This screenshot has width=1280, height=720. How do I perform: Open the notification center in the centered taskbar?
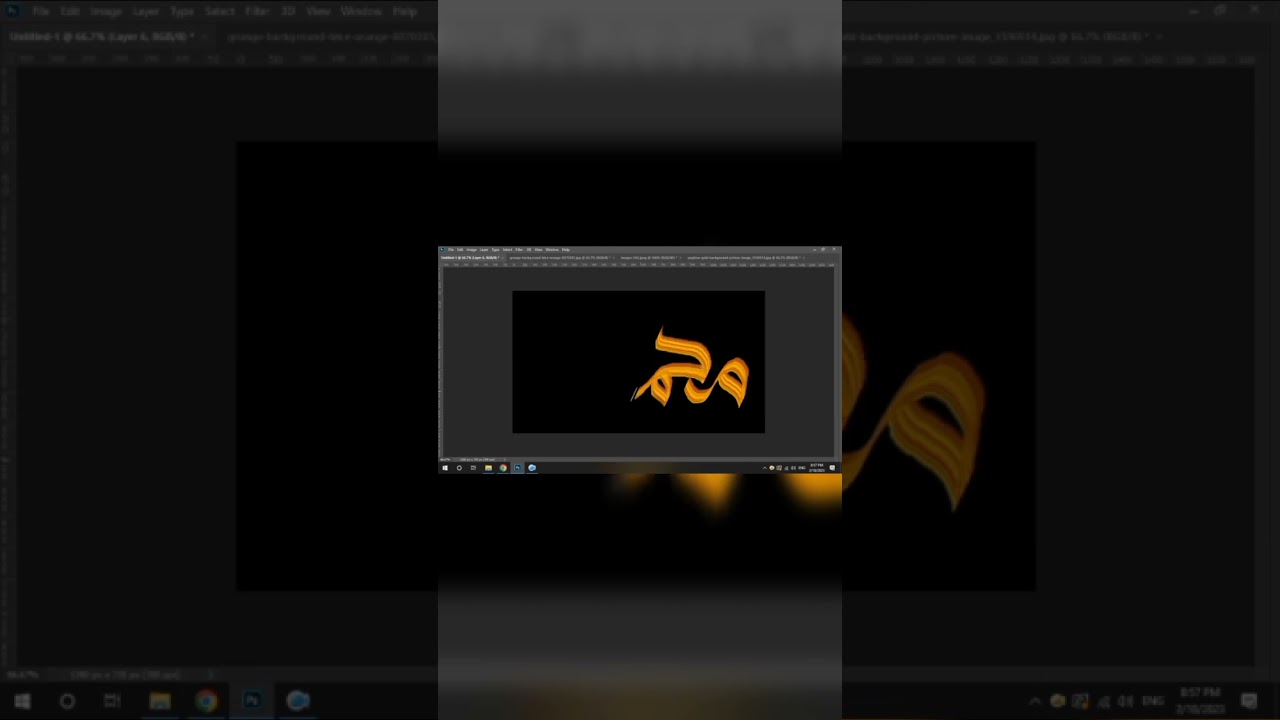pos(832,468)
